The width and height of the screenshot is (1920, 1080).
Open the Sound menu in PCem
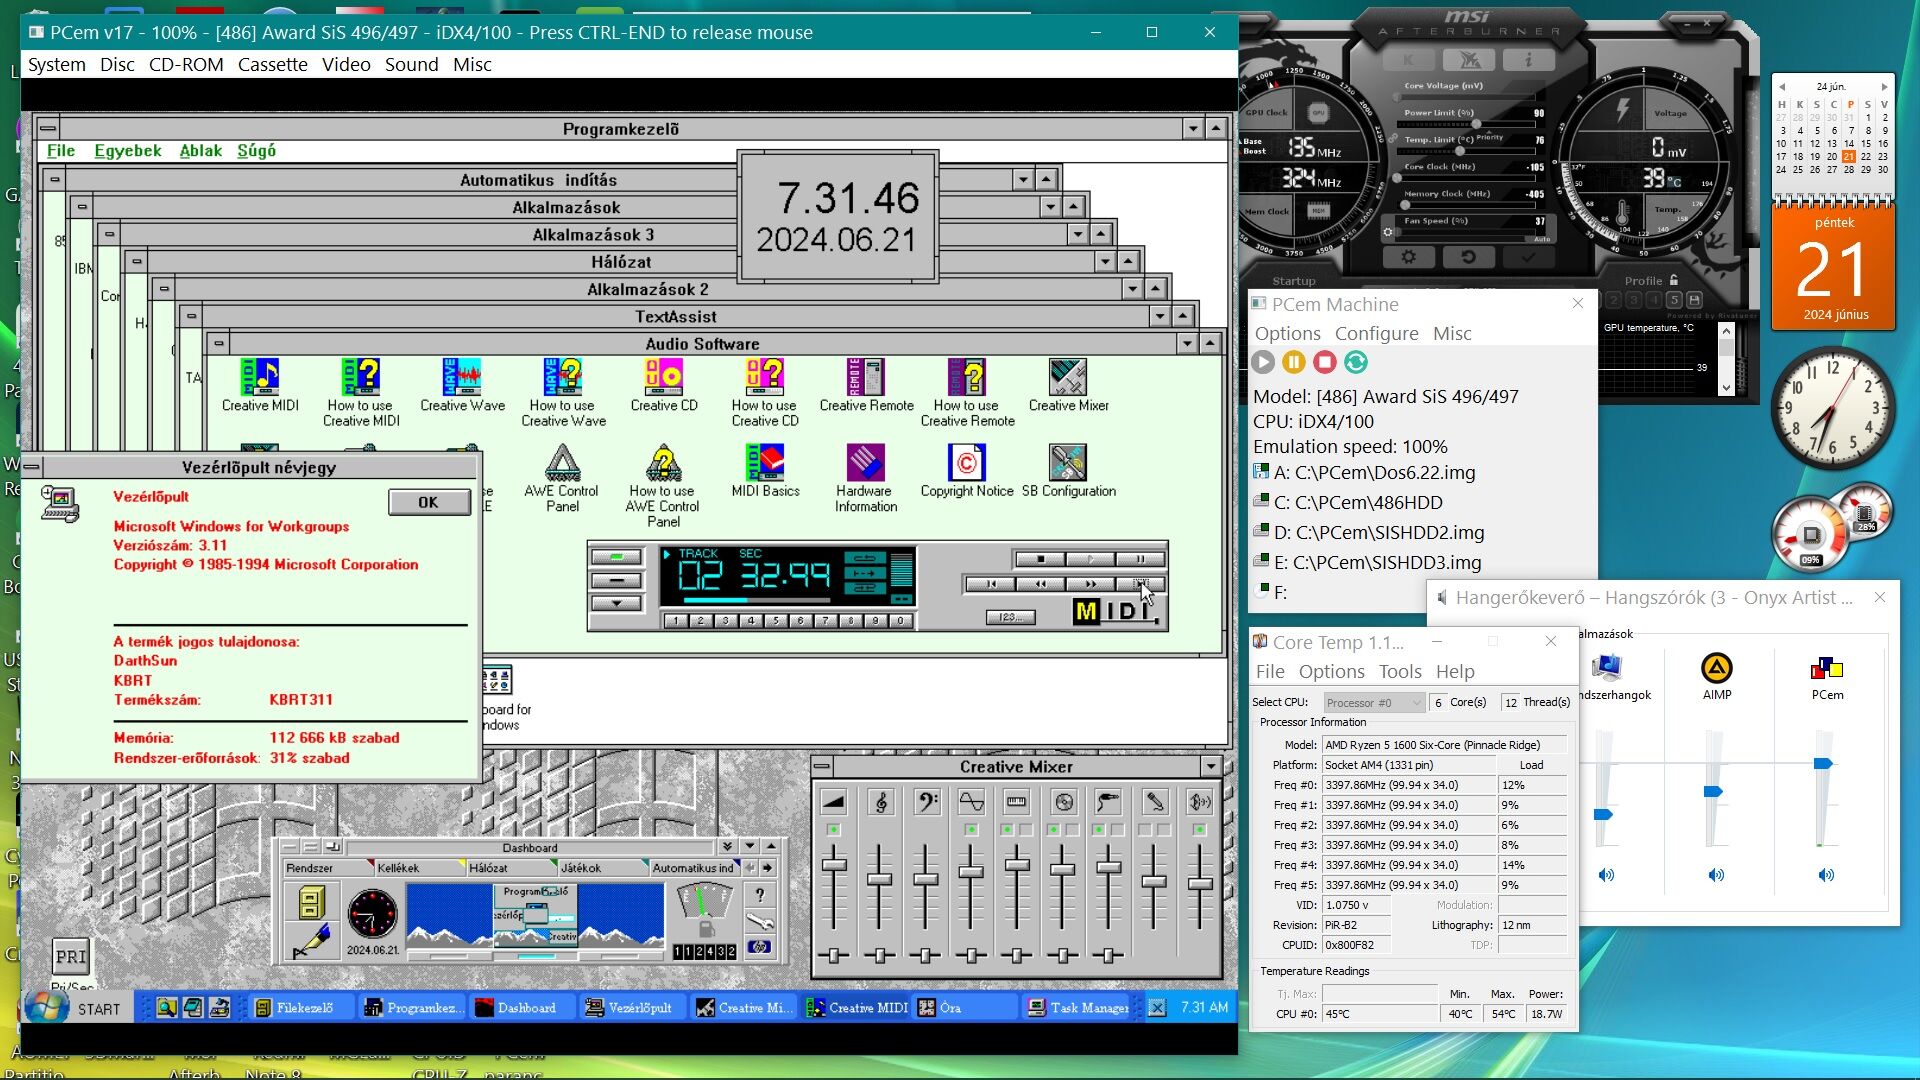pos(411,64)
